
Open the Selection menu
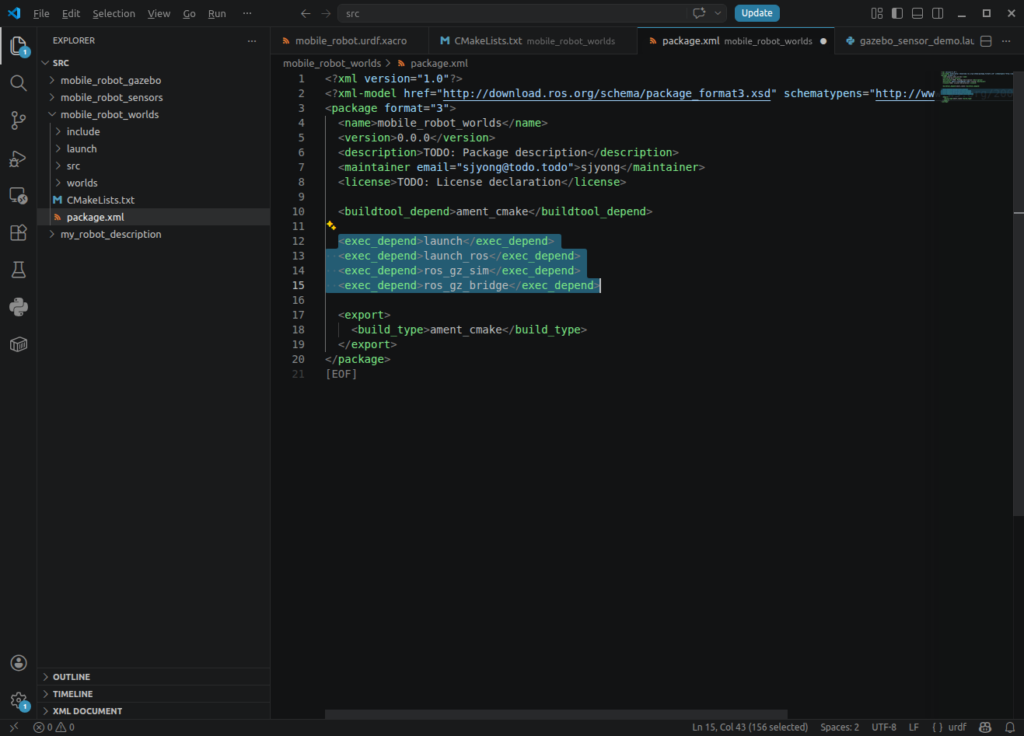(114, 13)
